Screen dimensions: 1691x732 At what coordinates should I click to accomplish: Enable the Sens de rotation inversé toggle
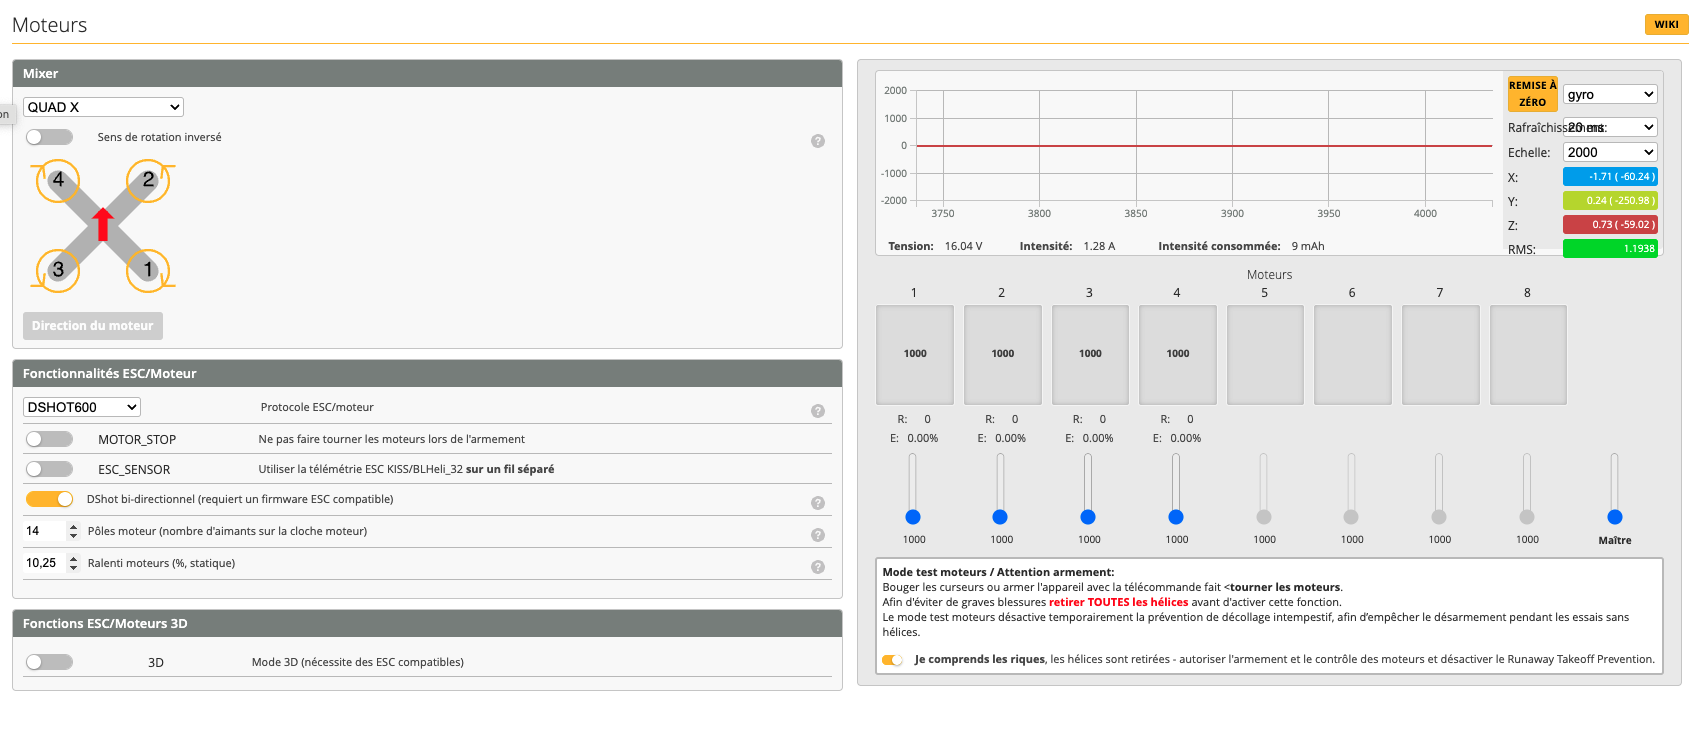[x=49, y=137]
